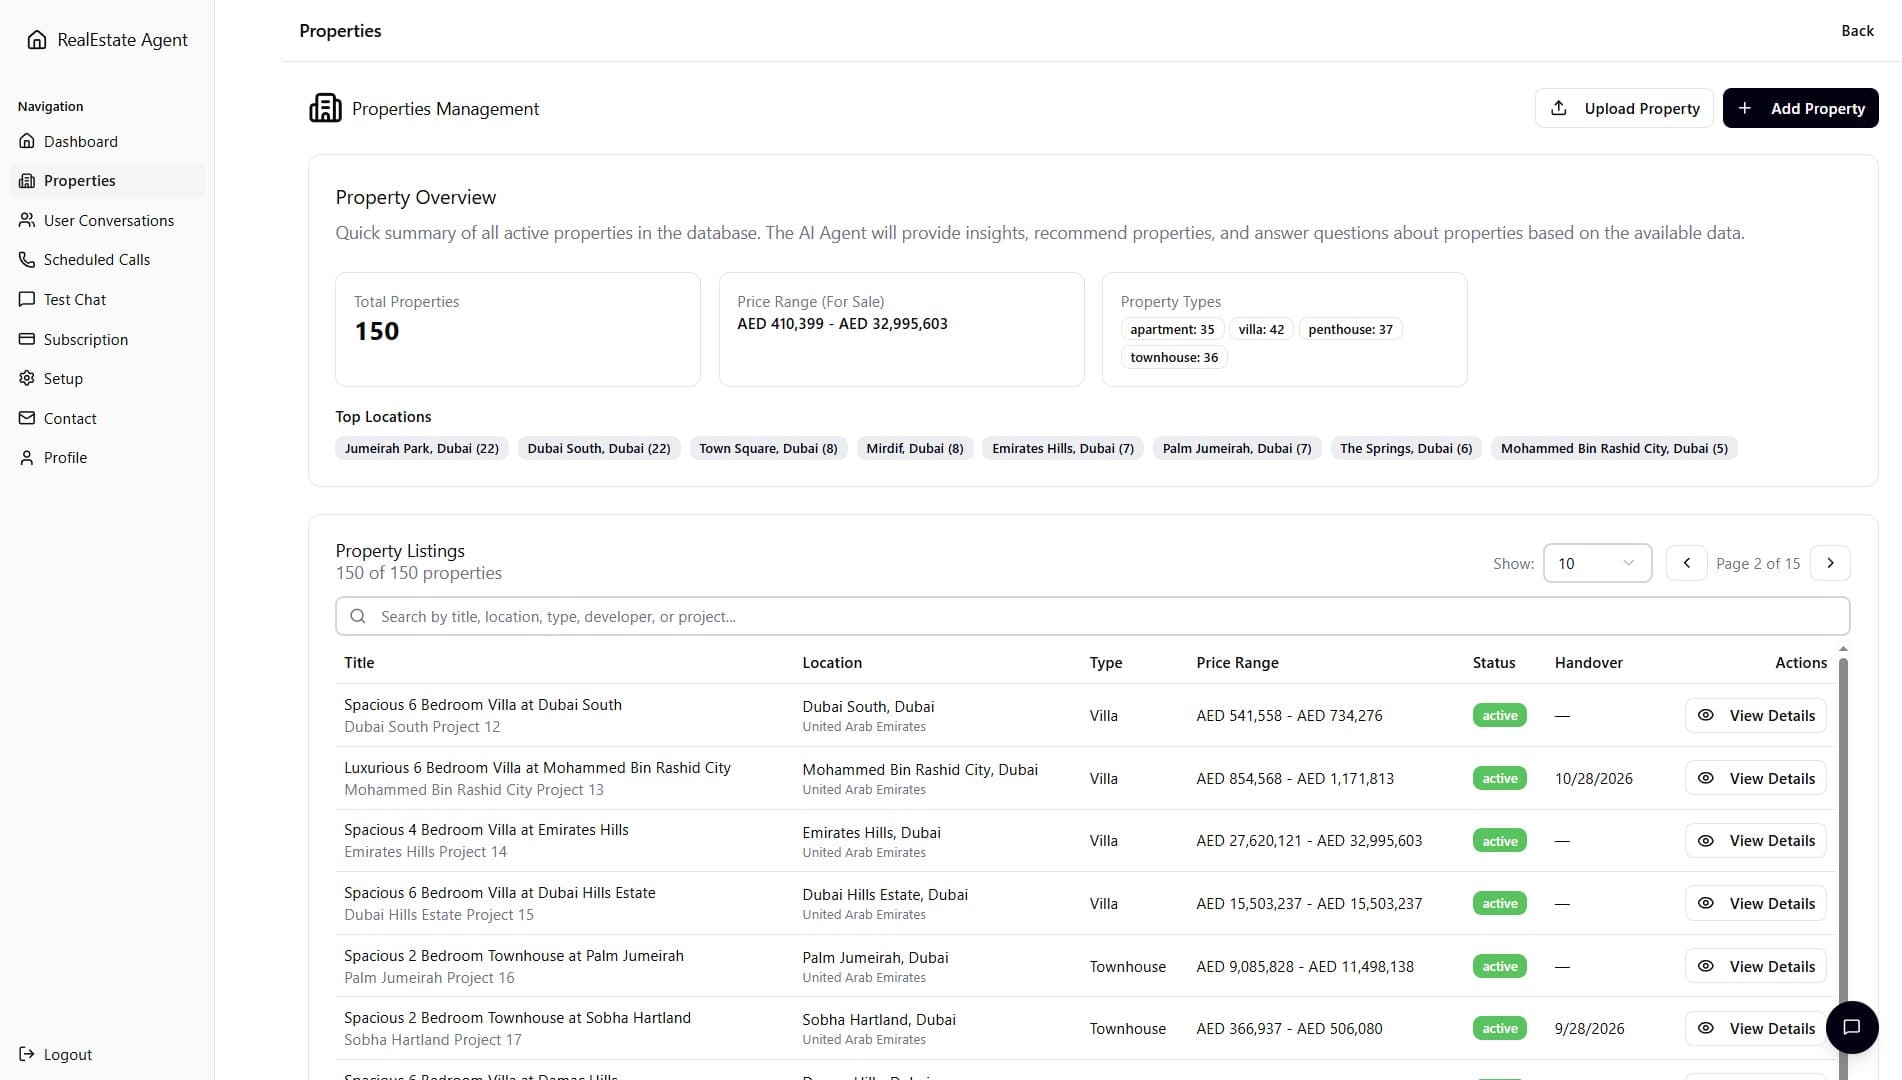Go to next page with right chevron
Image resolution: width=1902 pixels, height=1080 pixels.
pos(1830,563)
